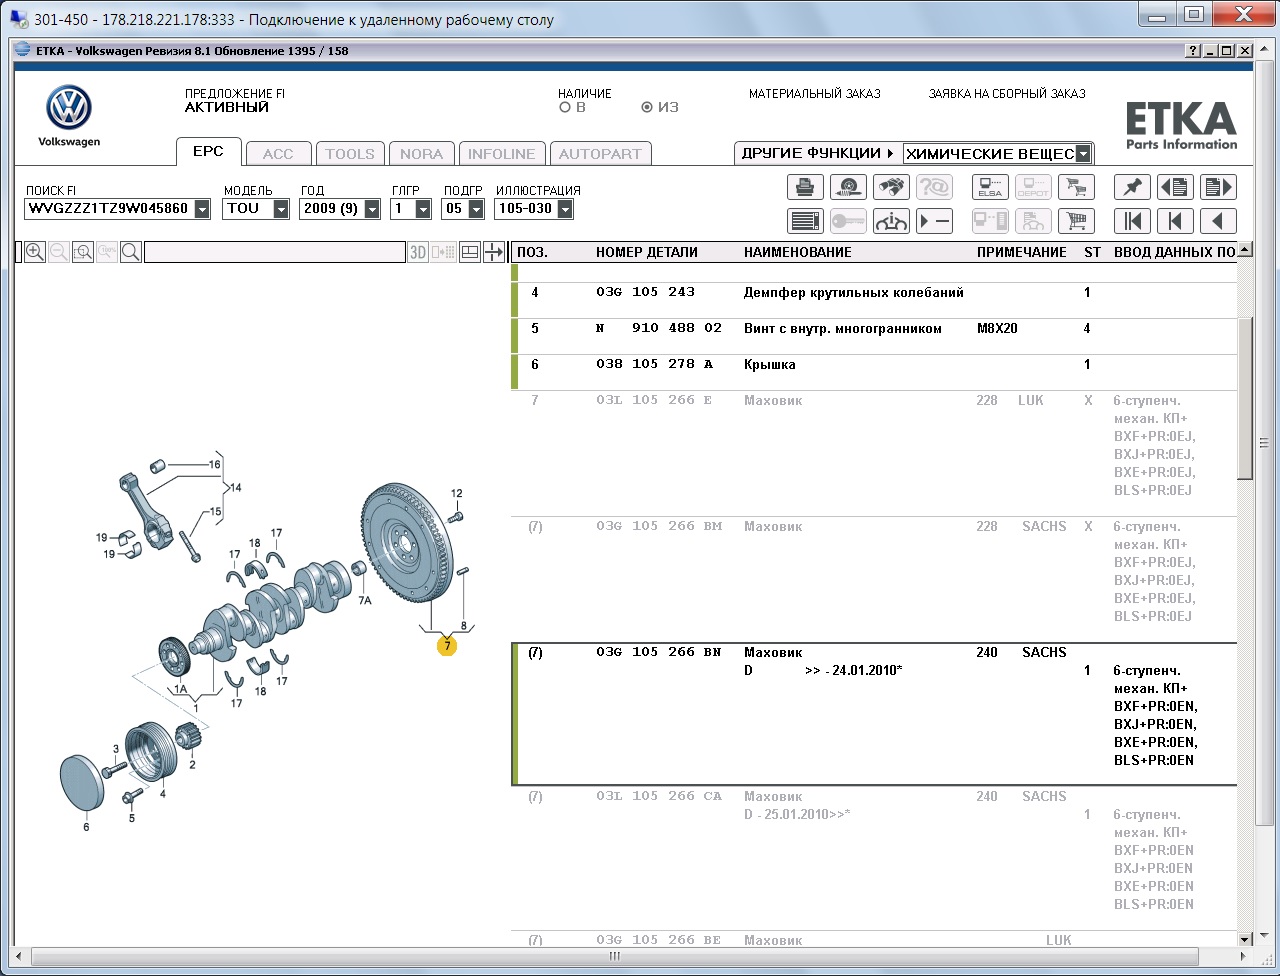
Task: Open the ГОД dropdown showing 2009 (9)
Action: point(372,209)
